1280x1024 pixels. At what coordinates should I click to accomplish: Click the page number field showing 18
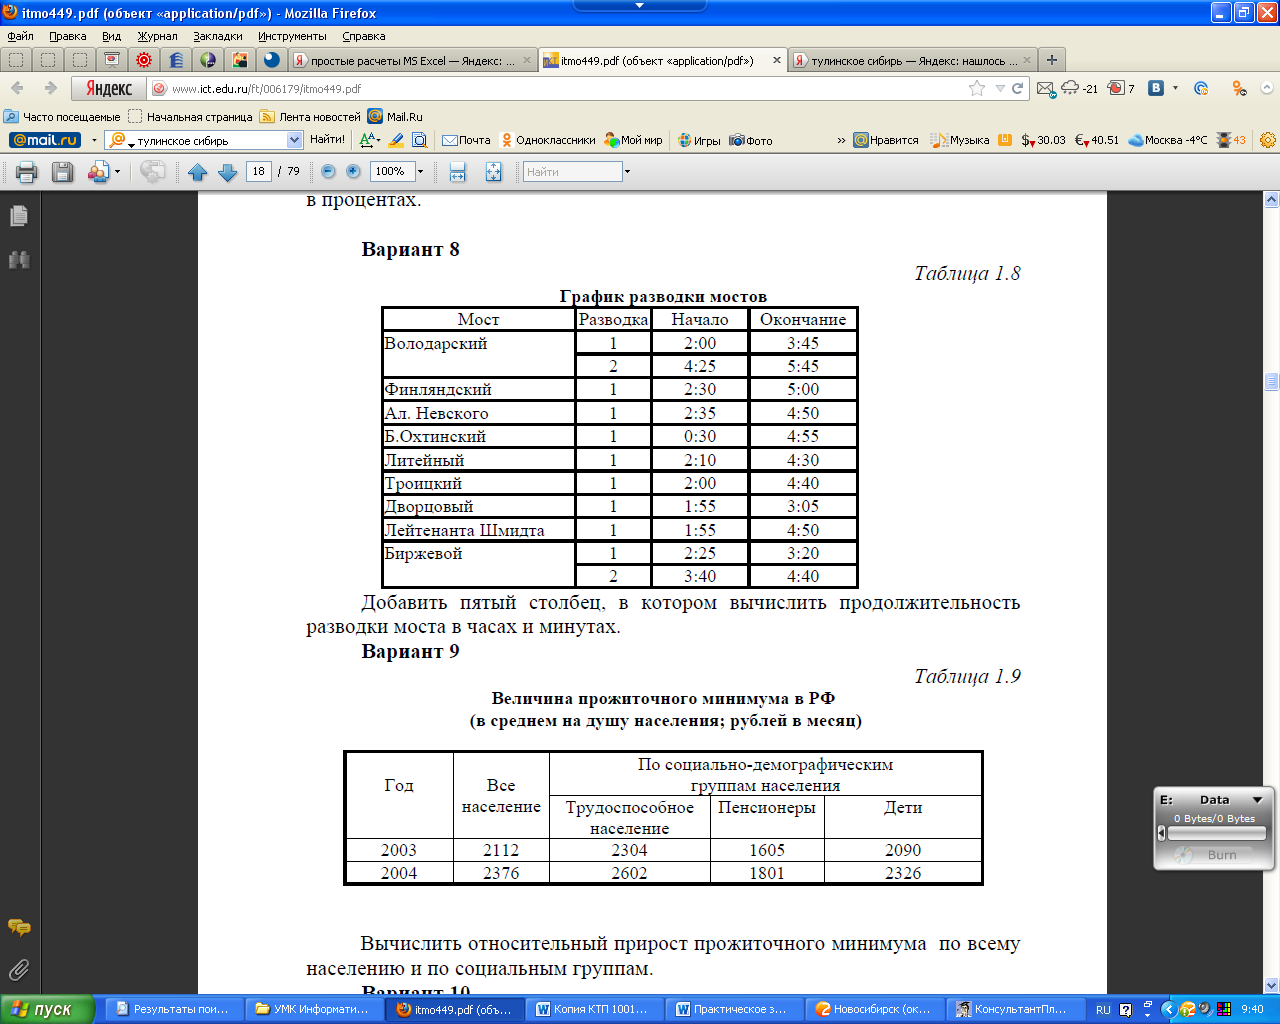coord(258,172)
